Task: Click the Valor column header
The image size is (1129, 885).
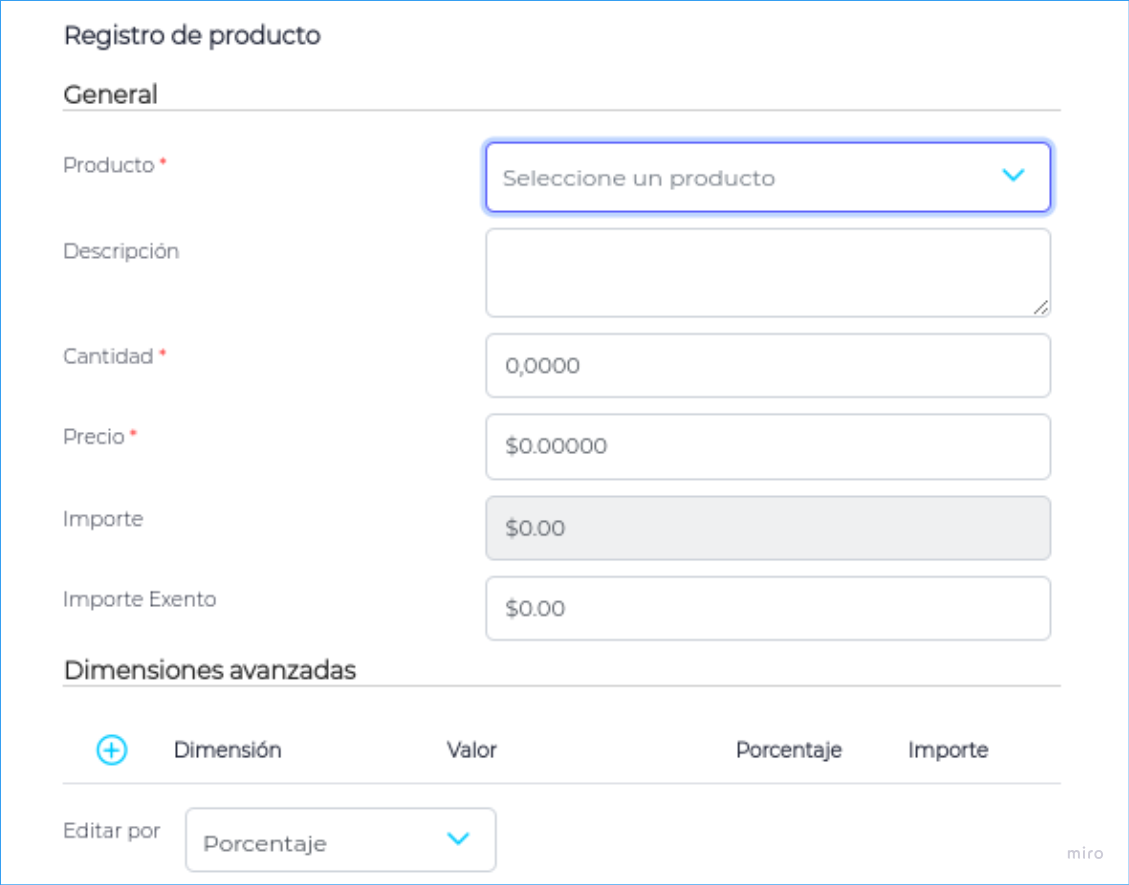Action: coord(471,750)
